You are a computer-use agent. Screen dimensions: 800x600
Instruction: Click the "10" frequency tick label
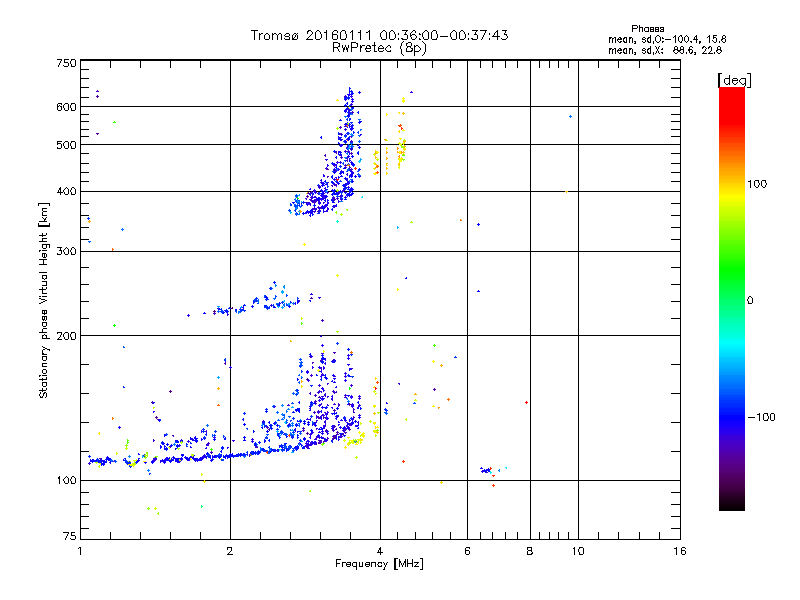578,551
